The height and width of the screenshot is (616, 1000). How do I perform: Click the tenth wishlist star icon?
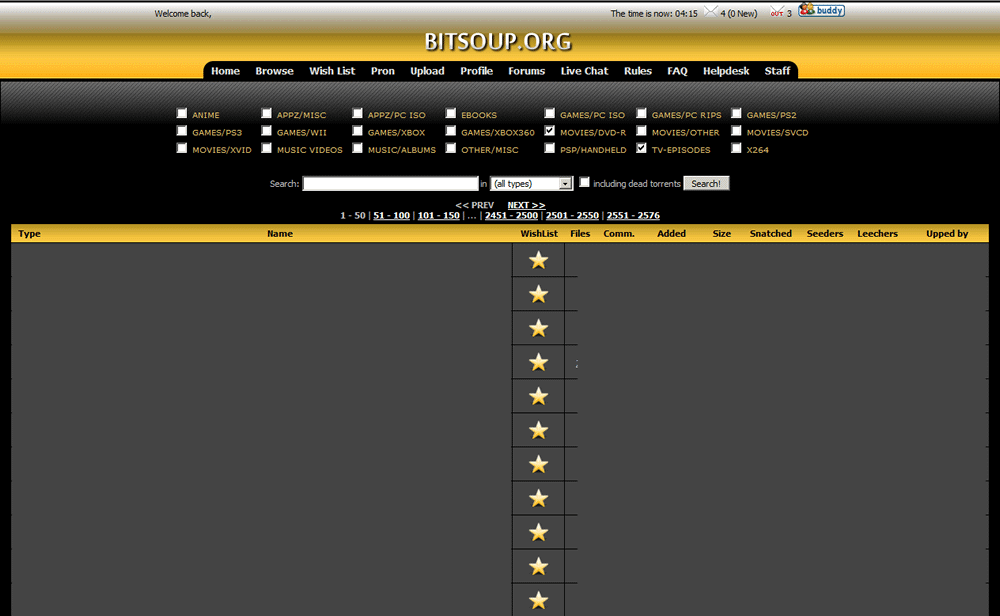[x=538, y=566]
